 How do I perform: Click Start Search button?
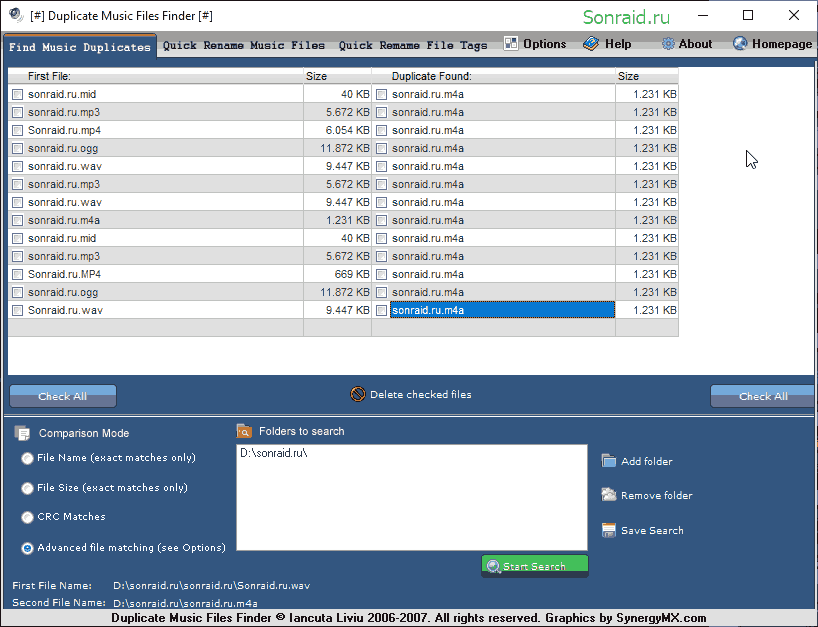[535, 566]
